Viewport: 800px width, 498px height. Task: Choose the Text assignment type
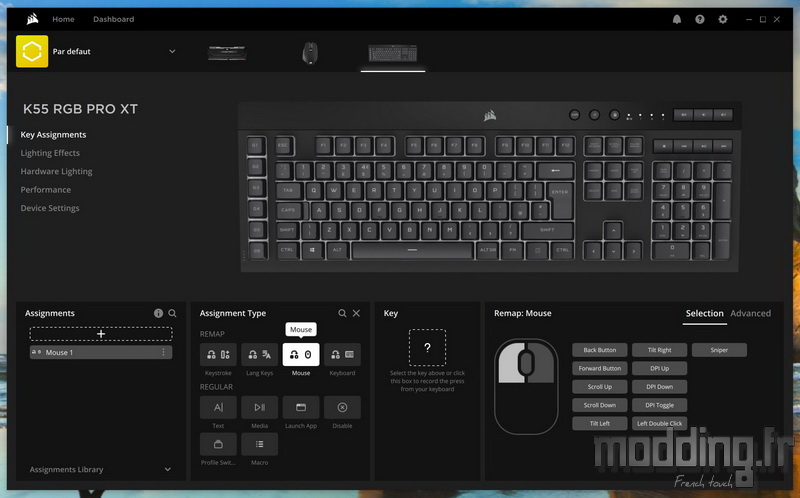[x=218, y=407]
